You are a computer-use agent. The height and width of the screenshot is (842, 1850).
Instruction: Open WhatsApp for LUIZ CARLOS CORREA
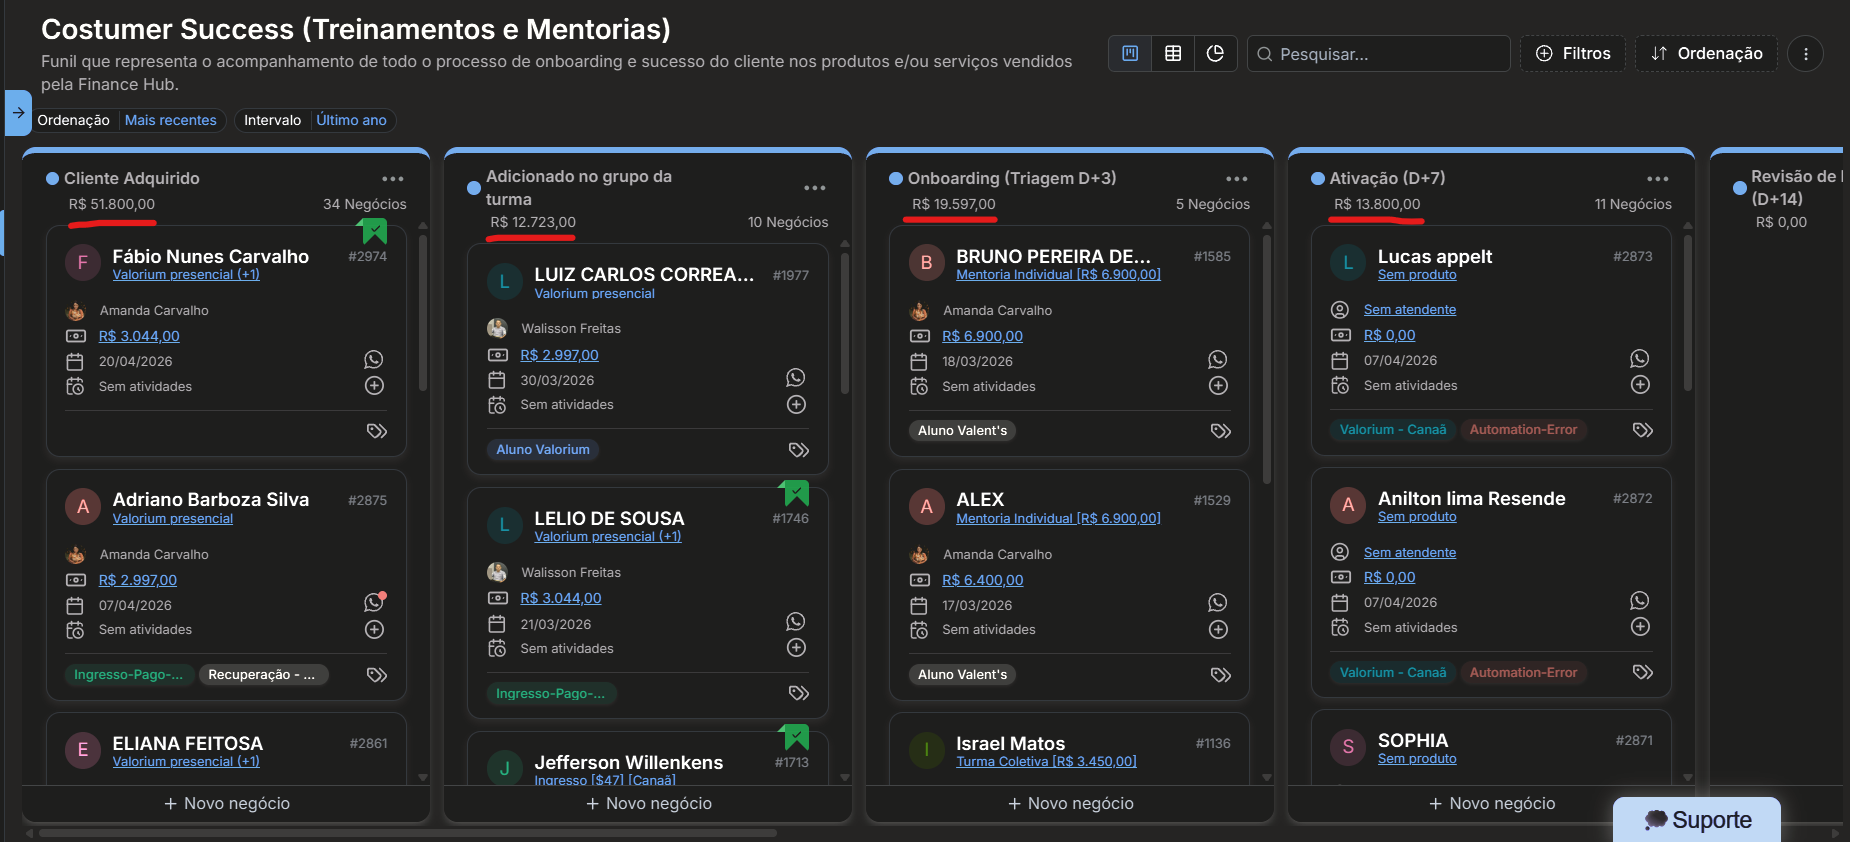796,377
